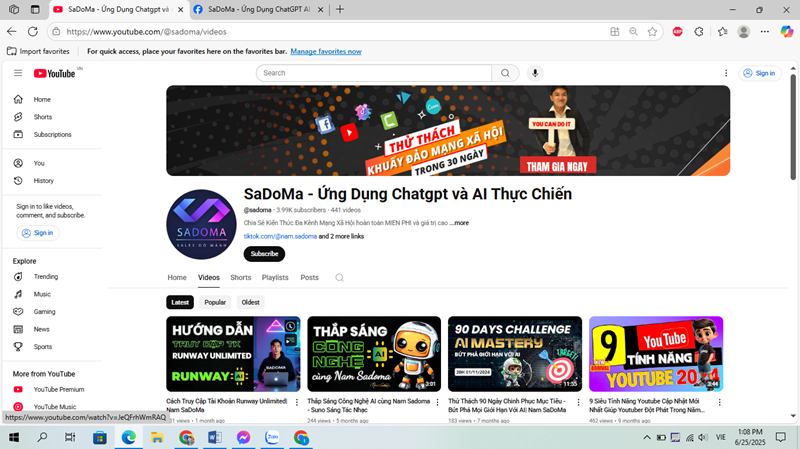800x449 pixels.
Task: Open 90 Days Challenge video thumbnail
Action: (515, 354)
